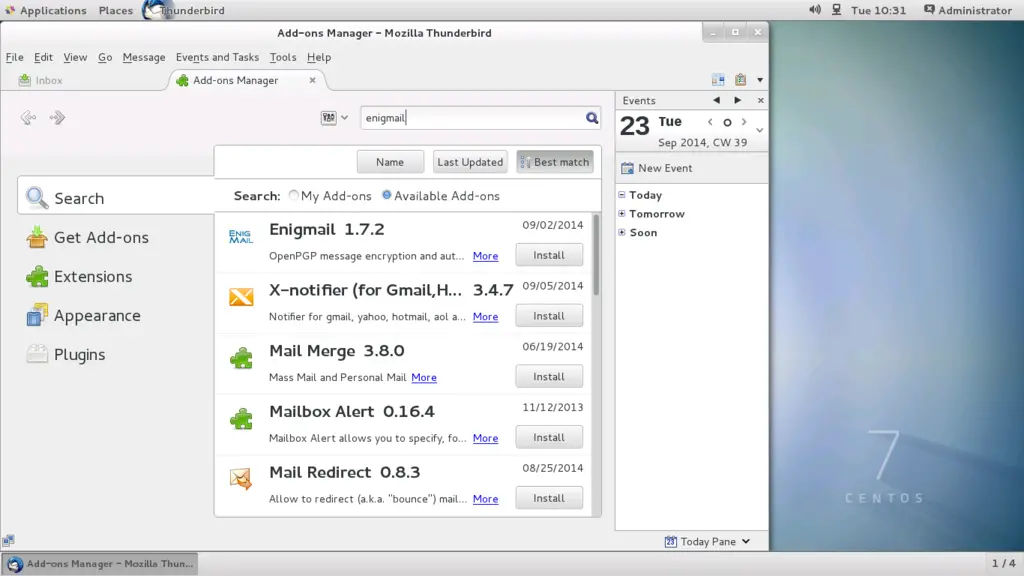Click the status bar activity icon

8,541
